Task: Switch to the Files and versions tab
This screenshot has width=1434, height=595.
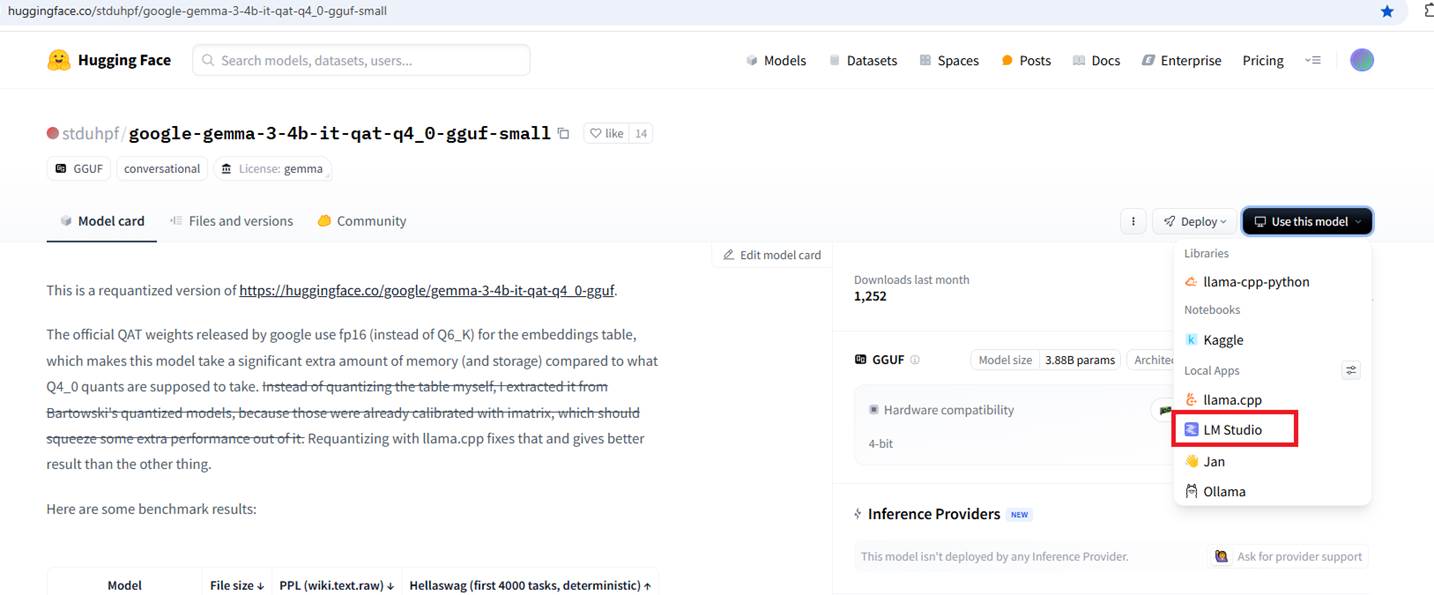Action: pos(231,221)
